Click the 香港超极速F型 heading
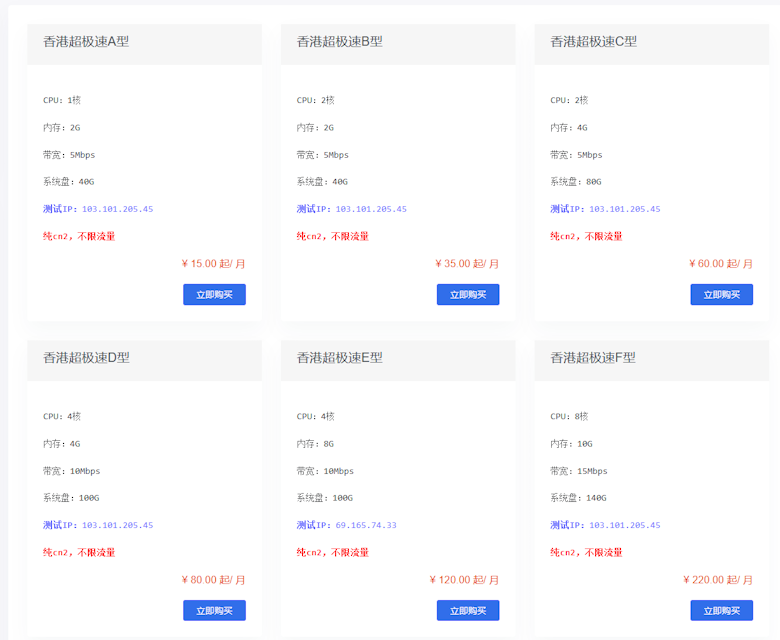This screenshot has height=640, width=780. (592, 358)
